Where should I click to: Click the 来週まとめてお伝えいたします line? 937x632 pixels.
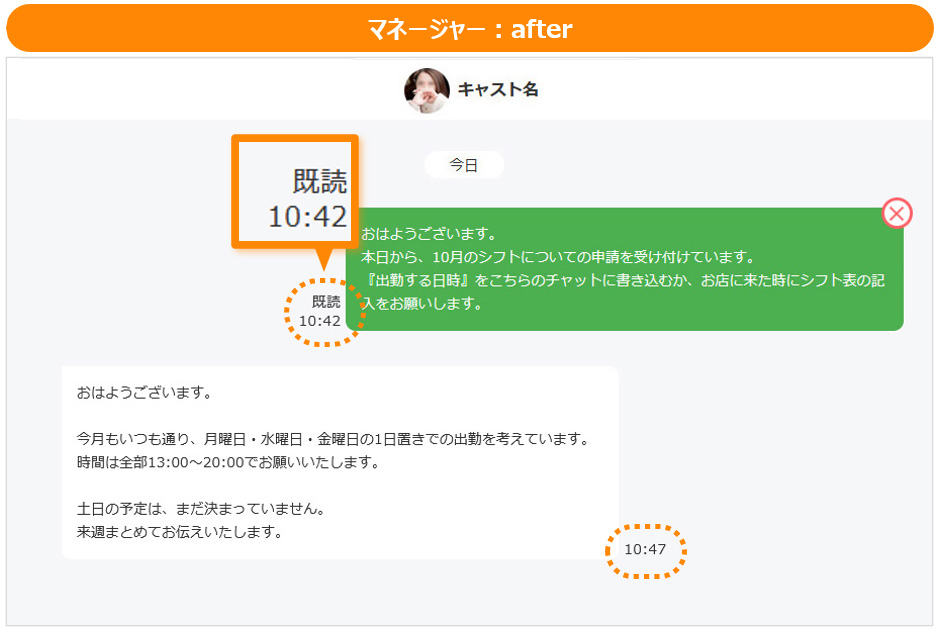coord(180,532)
